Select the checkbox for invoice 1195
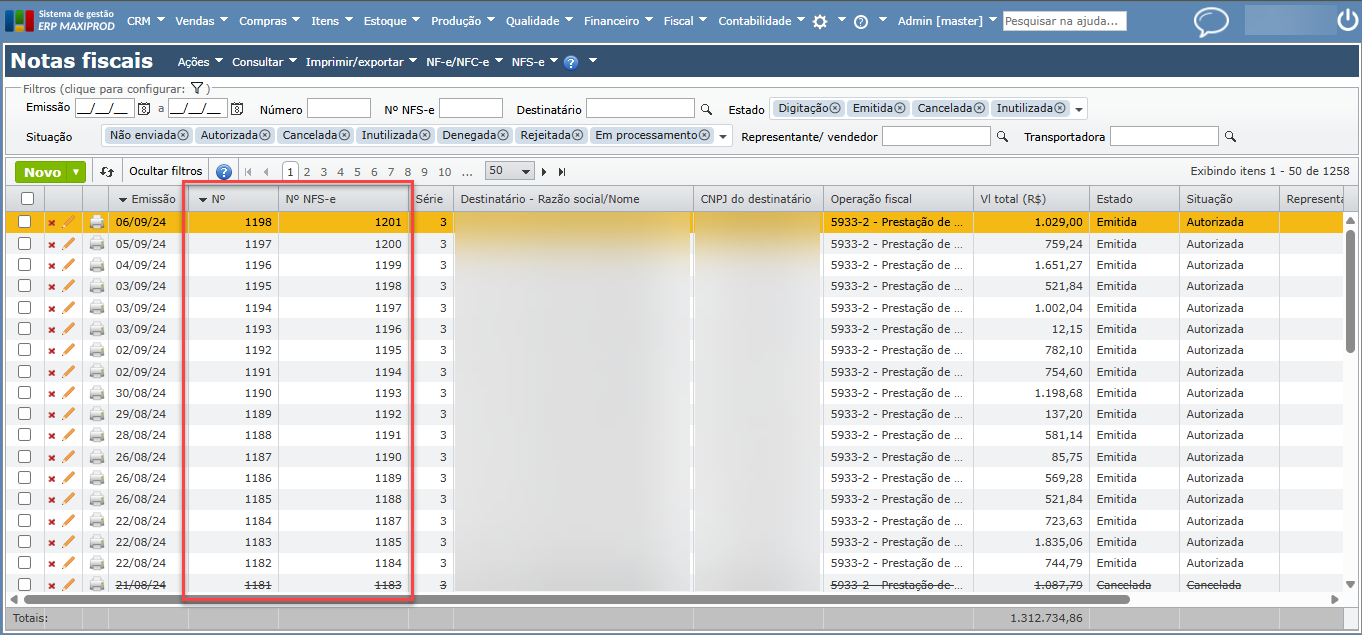This screenshot has width=1362, height=635. tap(25, 286)
